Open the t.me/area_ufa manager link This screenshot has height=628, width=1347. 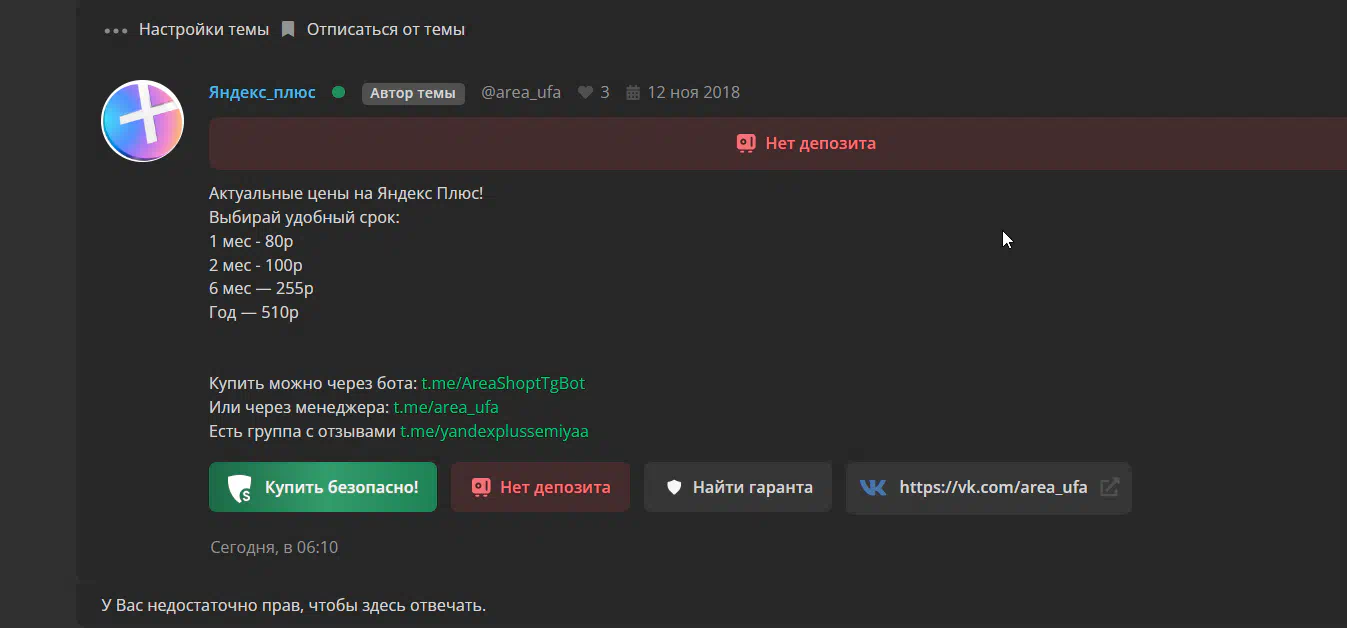tap(446, 407)
